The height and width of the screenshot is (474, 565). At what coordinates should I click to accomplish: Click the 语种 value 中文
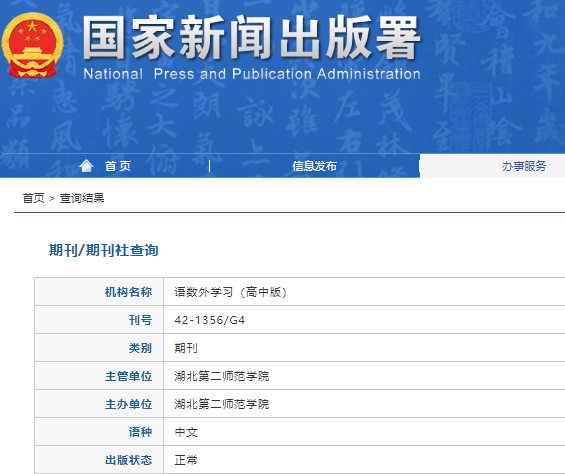click(186, 432)
